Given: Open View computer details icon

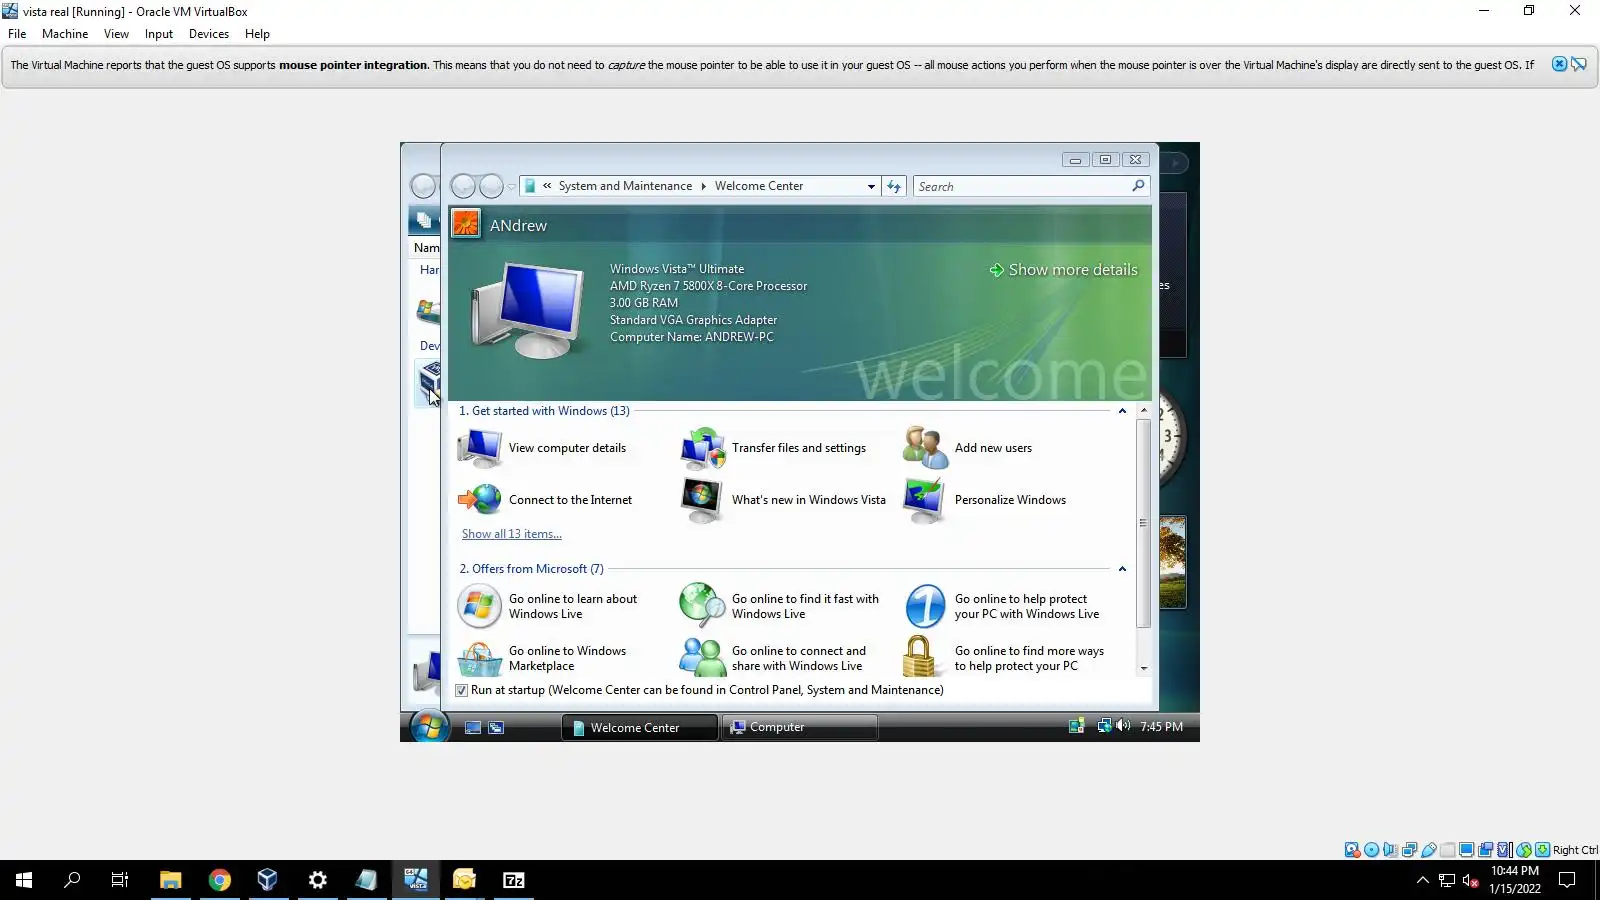Looking at the screenshot, I should coord(480,448).
